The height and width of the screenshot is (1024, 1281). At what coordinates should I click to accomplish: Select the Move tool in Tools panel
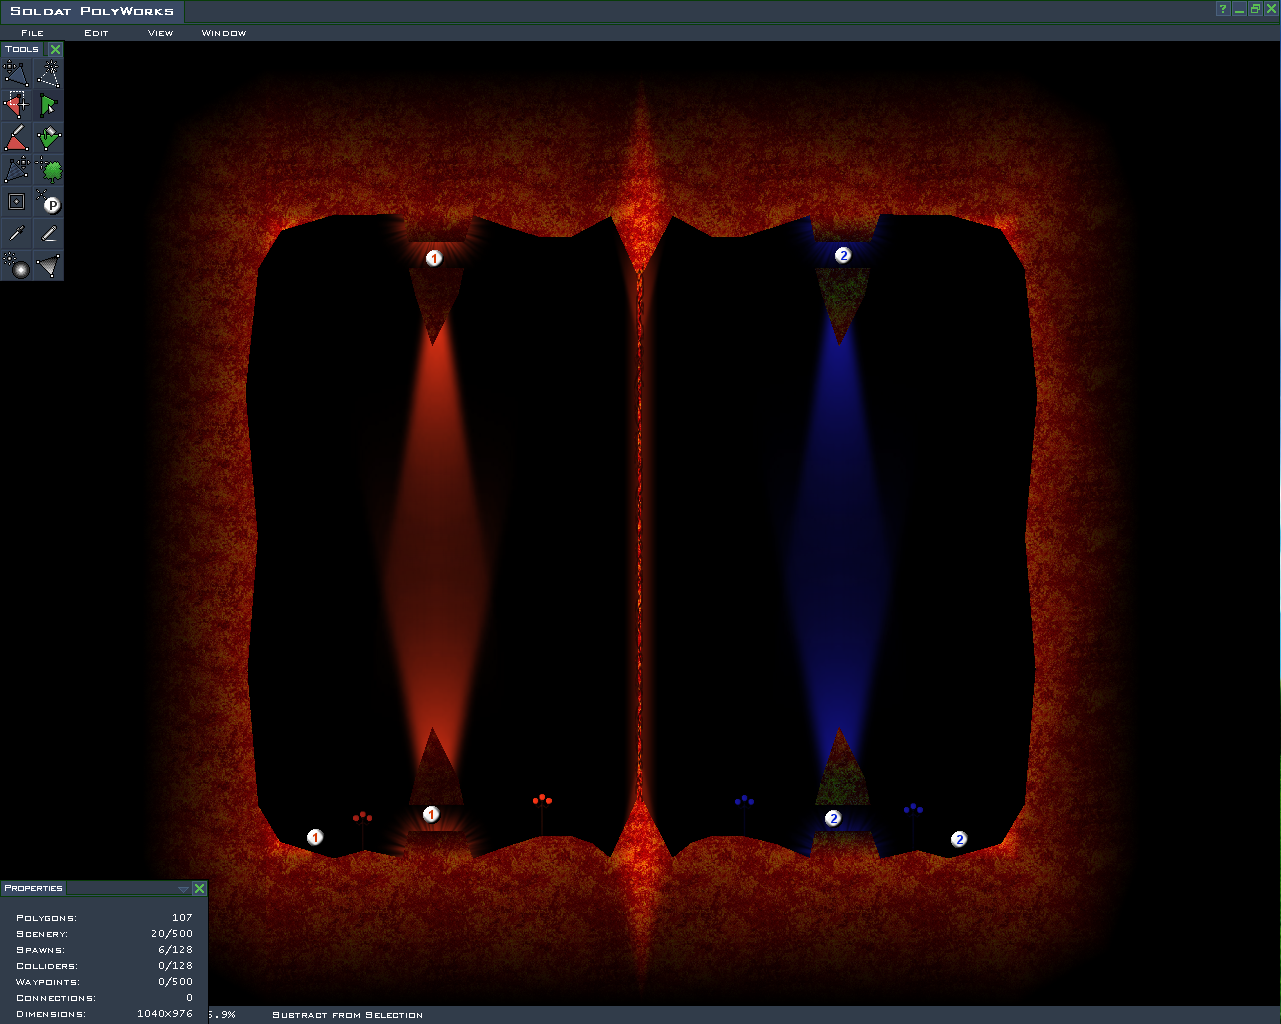(x=16, y=73)
